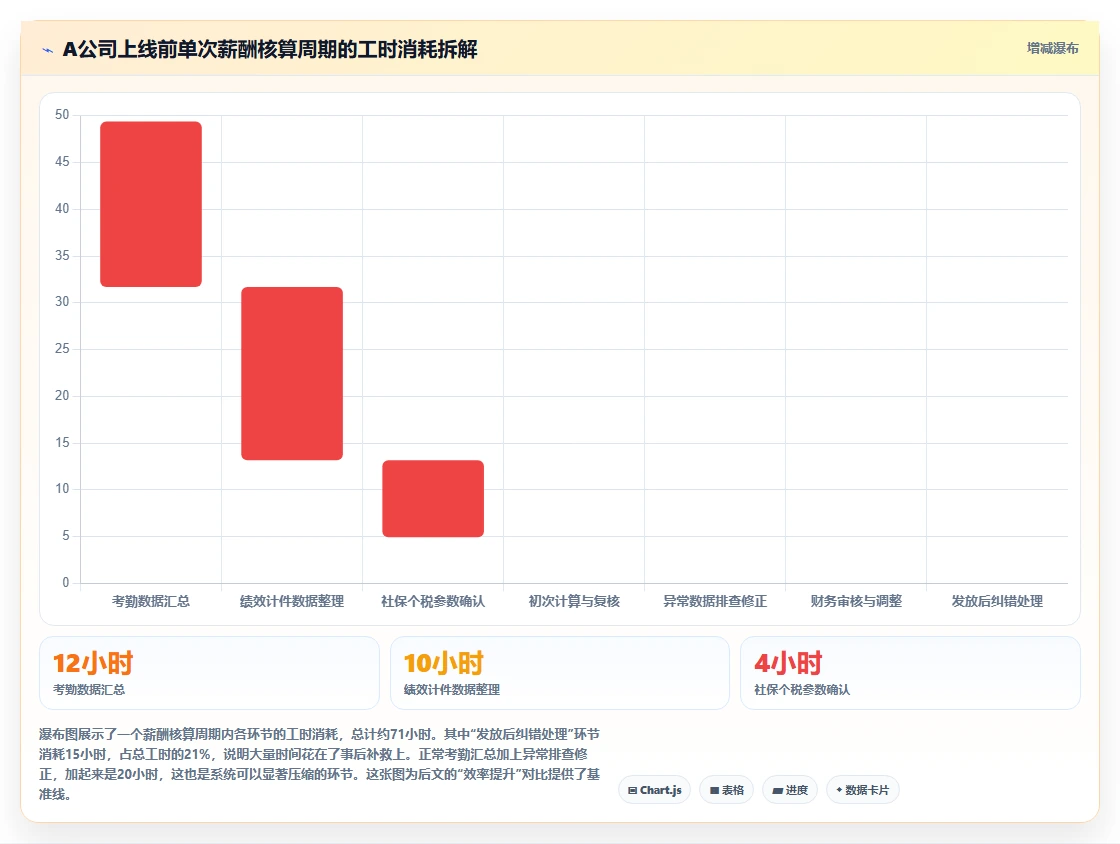The image size is (1120, 844).
Task: Click the 进度 tag pill
Action: click(790, 790)
